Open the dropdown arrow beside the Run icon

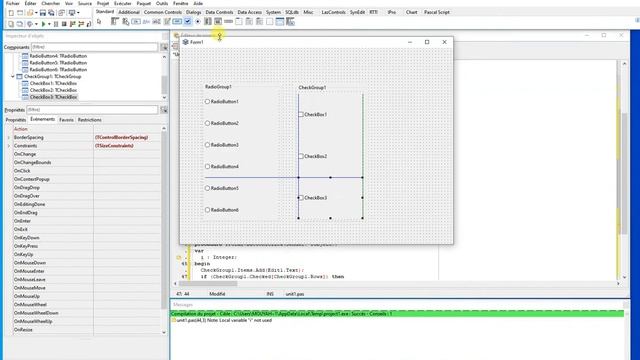point(49,24)
